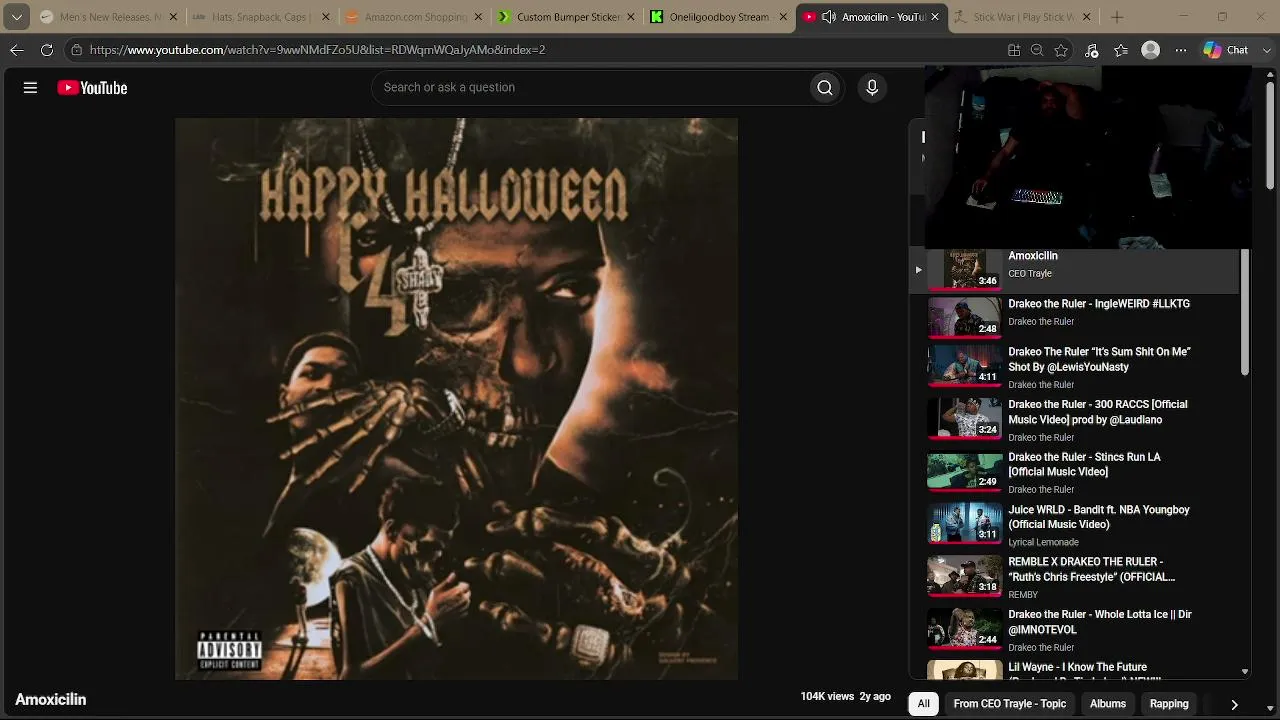
Task: Select the All filter chip
Action: point(924,704)
